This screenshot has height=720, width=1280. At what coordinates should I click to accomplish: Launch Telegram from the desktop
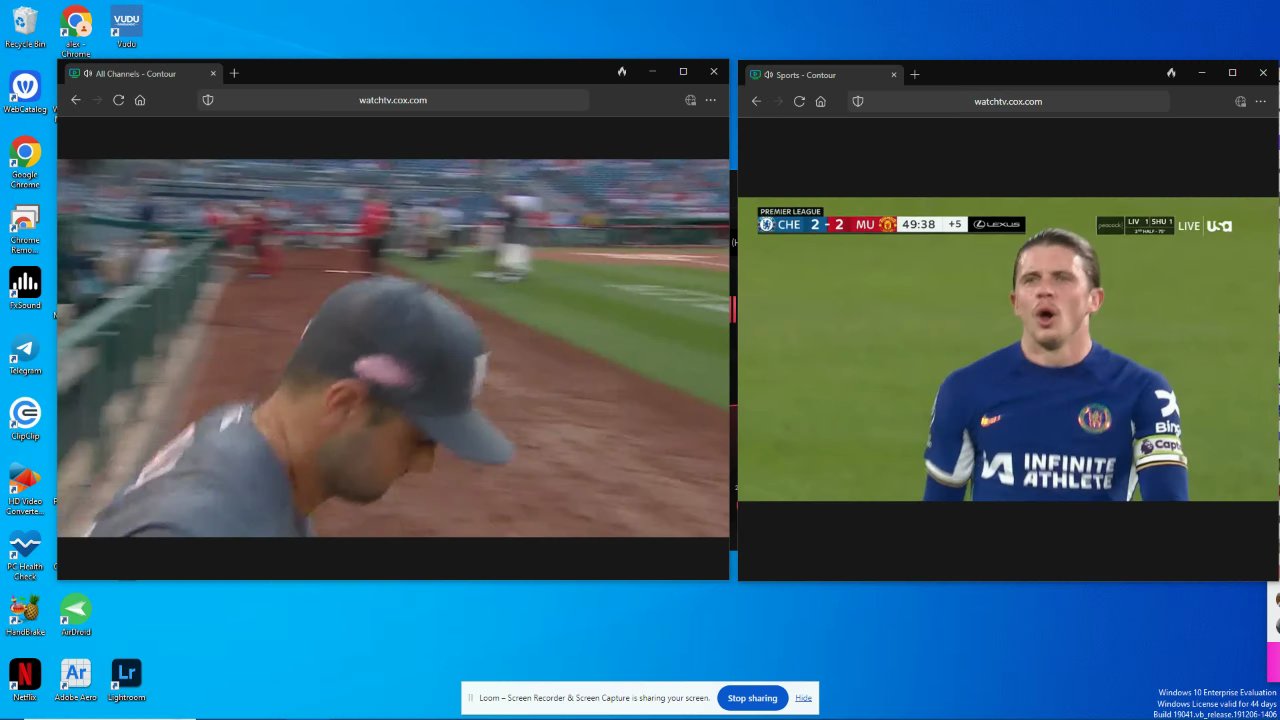pyautogui.click(x=25, y=354)
